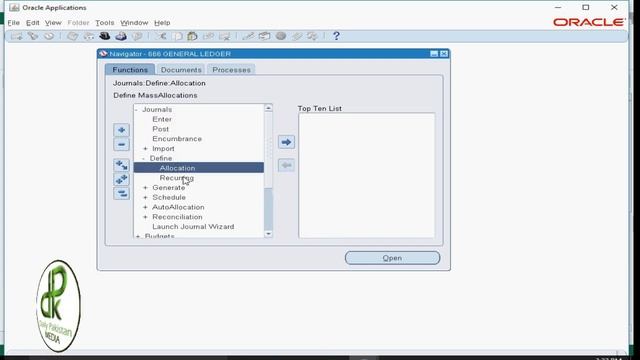Click the New record toolbar icon

(17, 36)
